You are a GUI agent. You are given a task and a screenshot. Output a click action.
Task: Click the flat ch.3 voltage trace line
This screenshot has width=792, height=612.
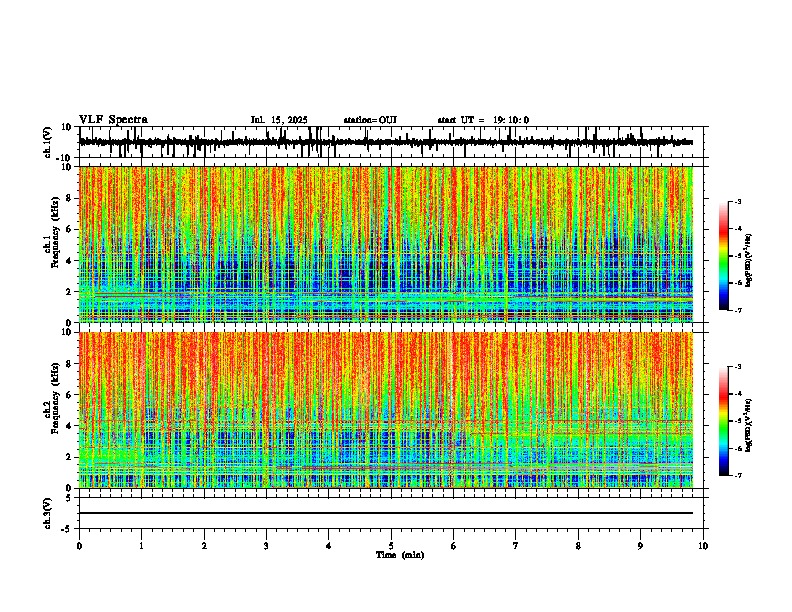point(386,513)
